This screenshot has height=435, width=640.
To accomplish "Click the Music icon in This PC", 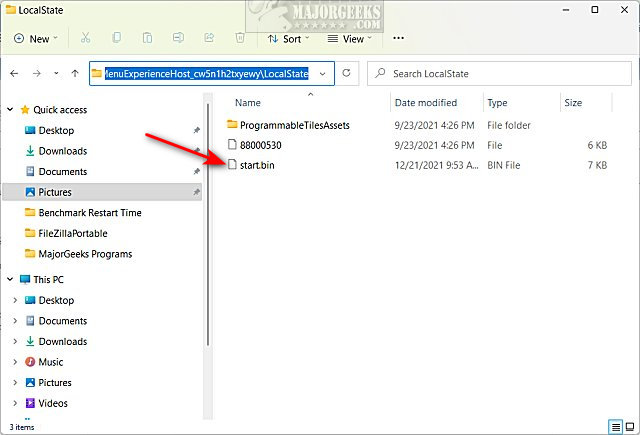I will [30, 362].
